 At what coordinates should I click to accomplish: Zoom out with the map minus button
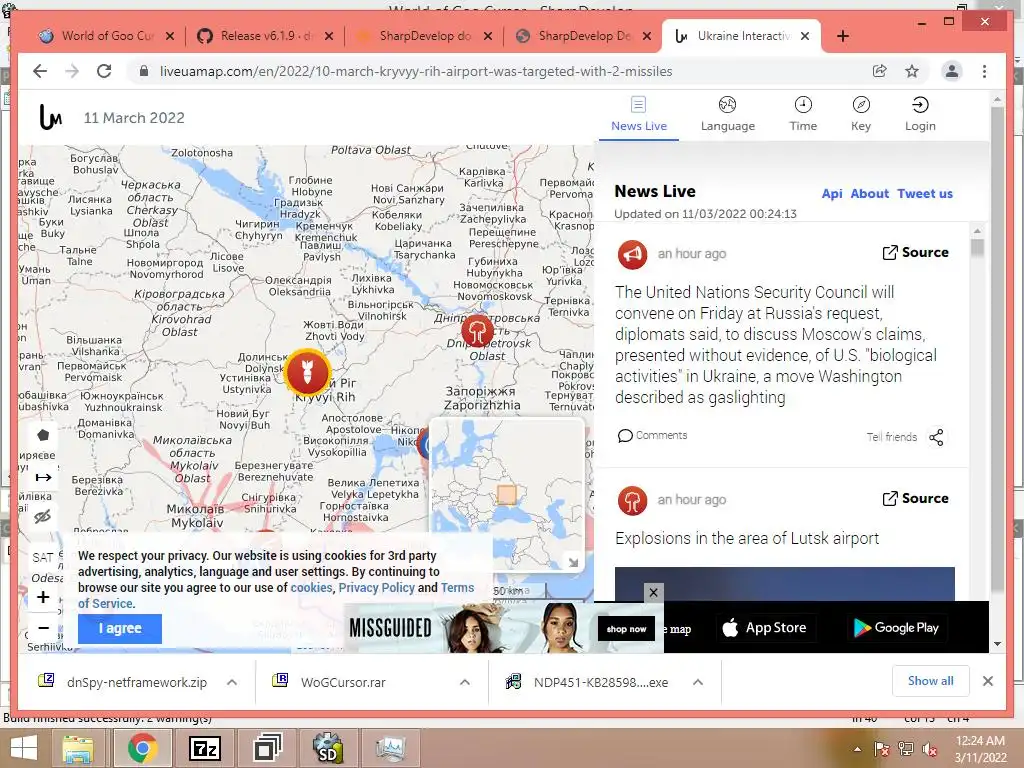click(43, 628)
